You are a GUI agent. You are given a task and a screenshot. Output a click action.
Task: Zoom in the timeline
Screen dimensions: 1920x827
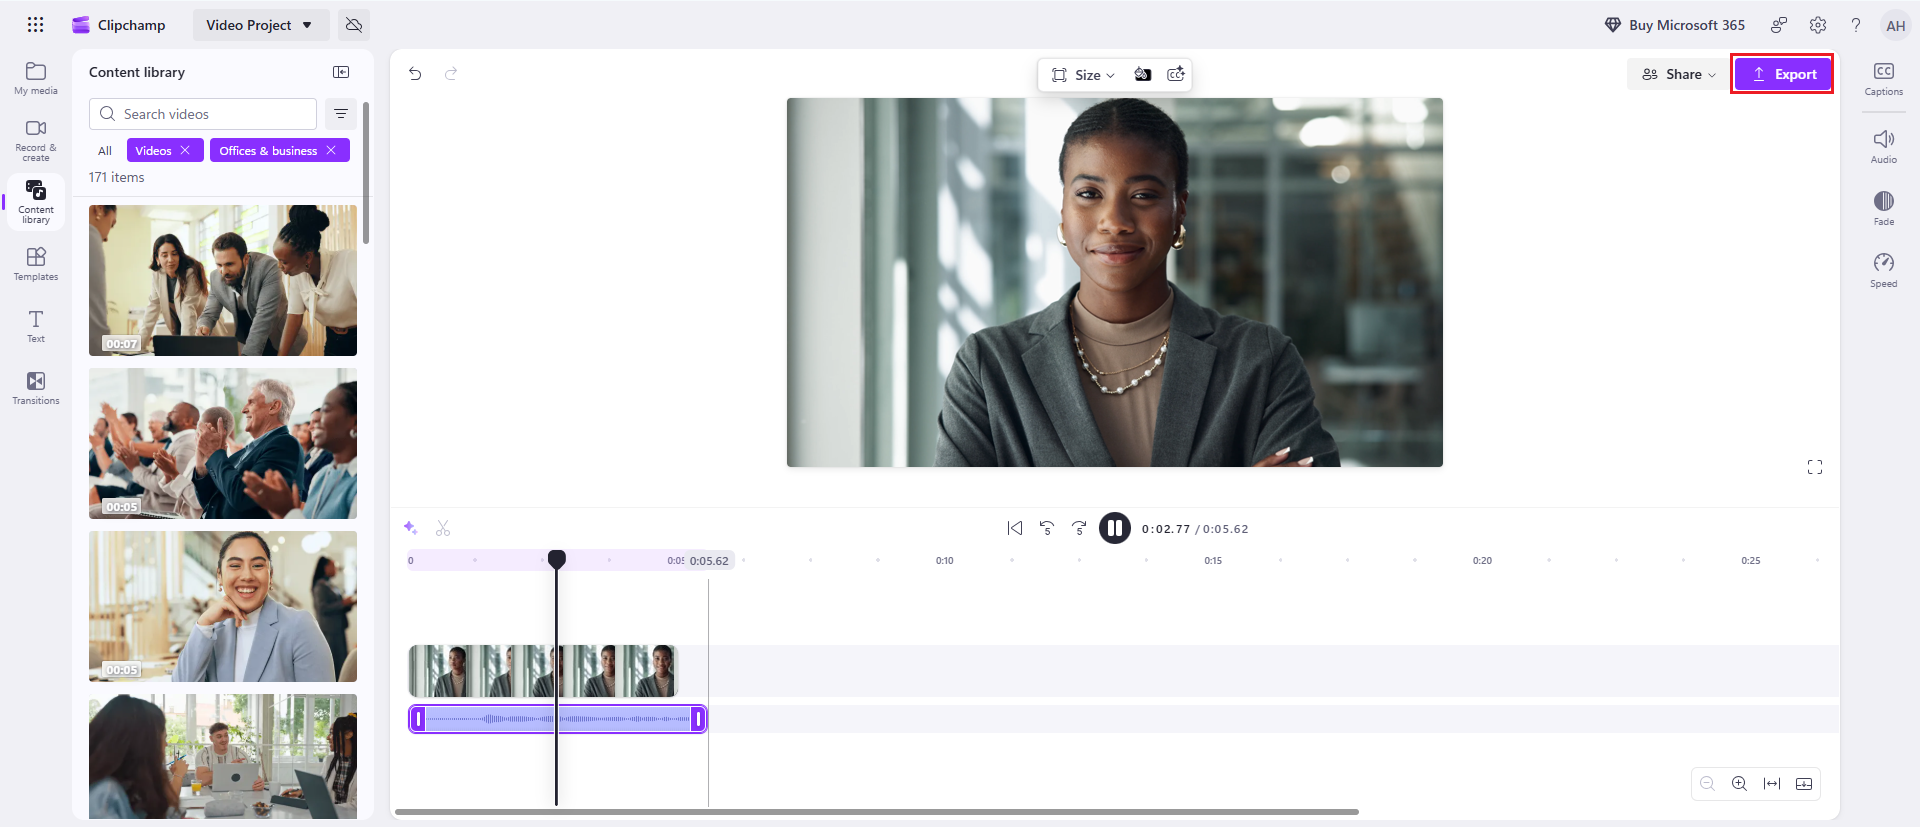pyautogui.click(x=1740, y=784)
